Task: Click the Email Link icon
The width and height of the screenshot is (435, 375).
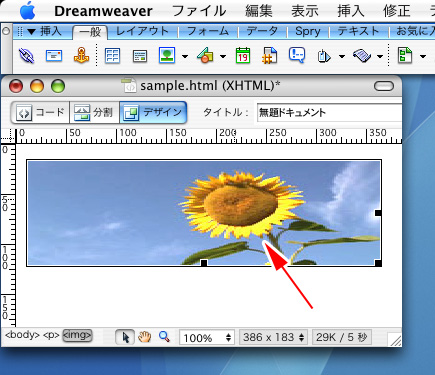Action: point(54,55)
